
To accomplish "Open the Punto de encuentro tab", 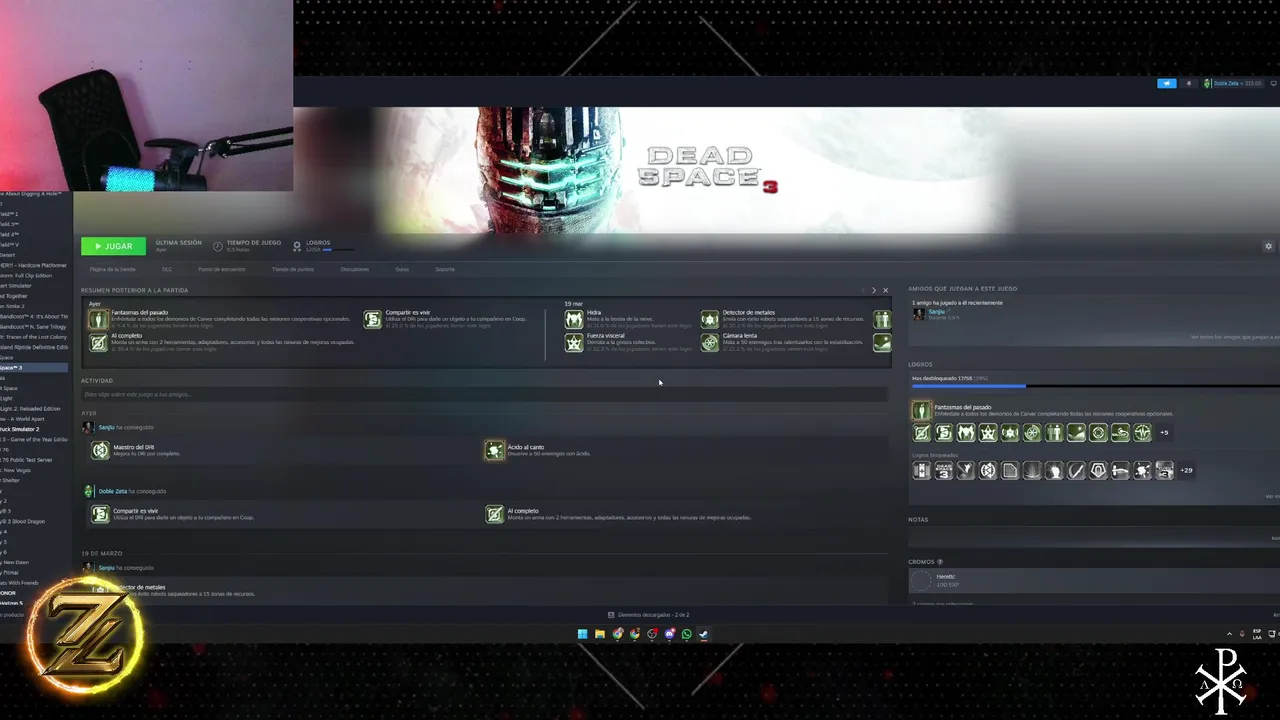I will [221, 269].
